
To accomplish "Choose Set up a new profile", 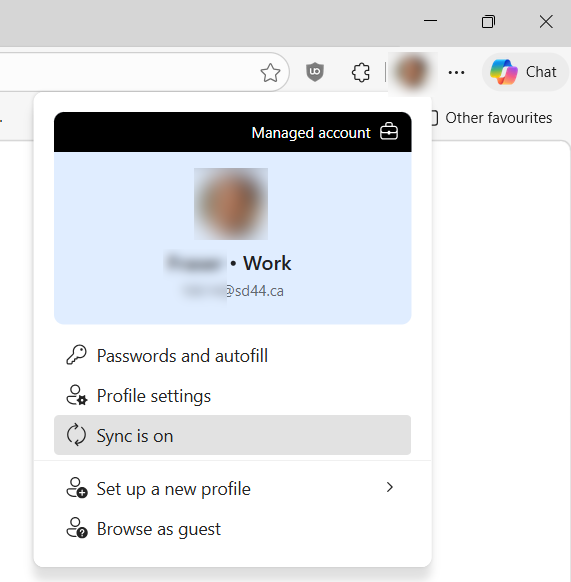I will (x=232, y=488).
